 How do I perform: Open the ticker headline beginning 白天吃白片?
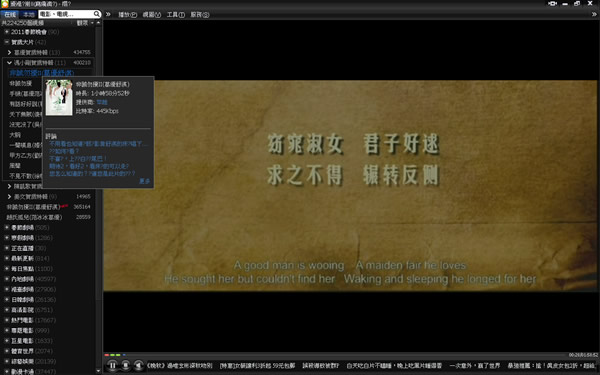coord(394,366)
